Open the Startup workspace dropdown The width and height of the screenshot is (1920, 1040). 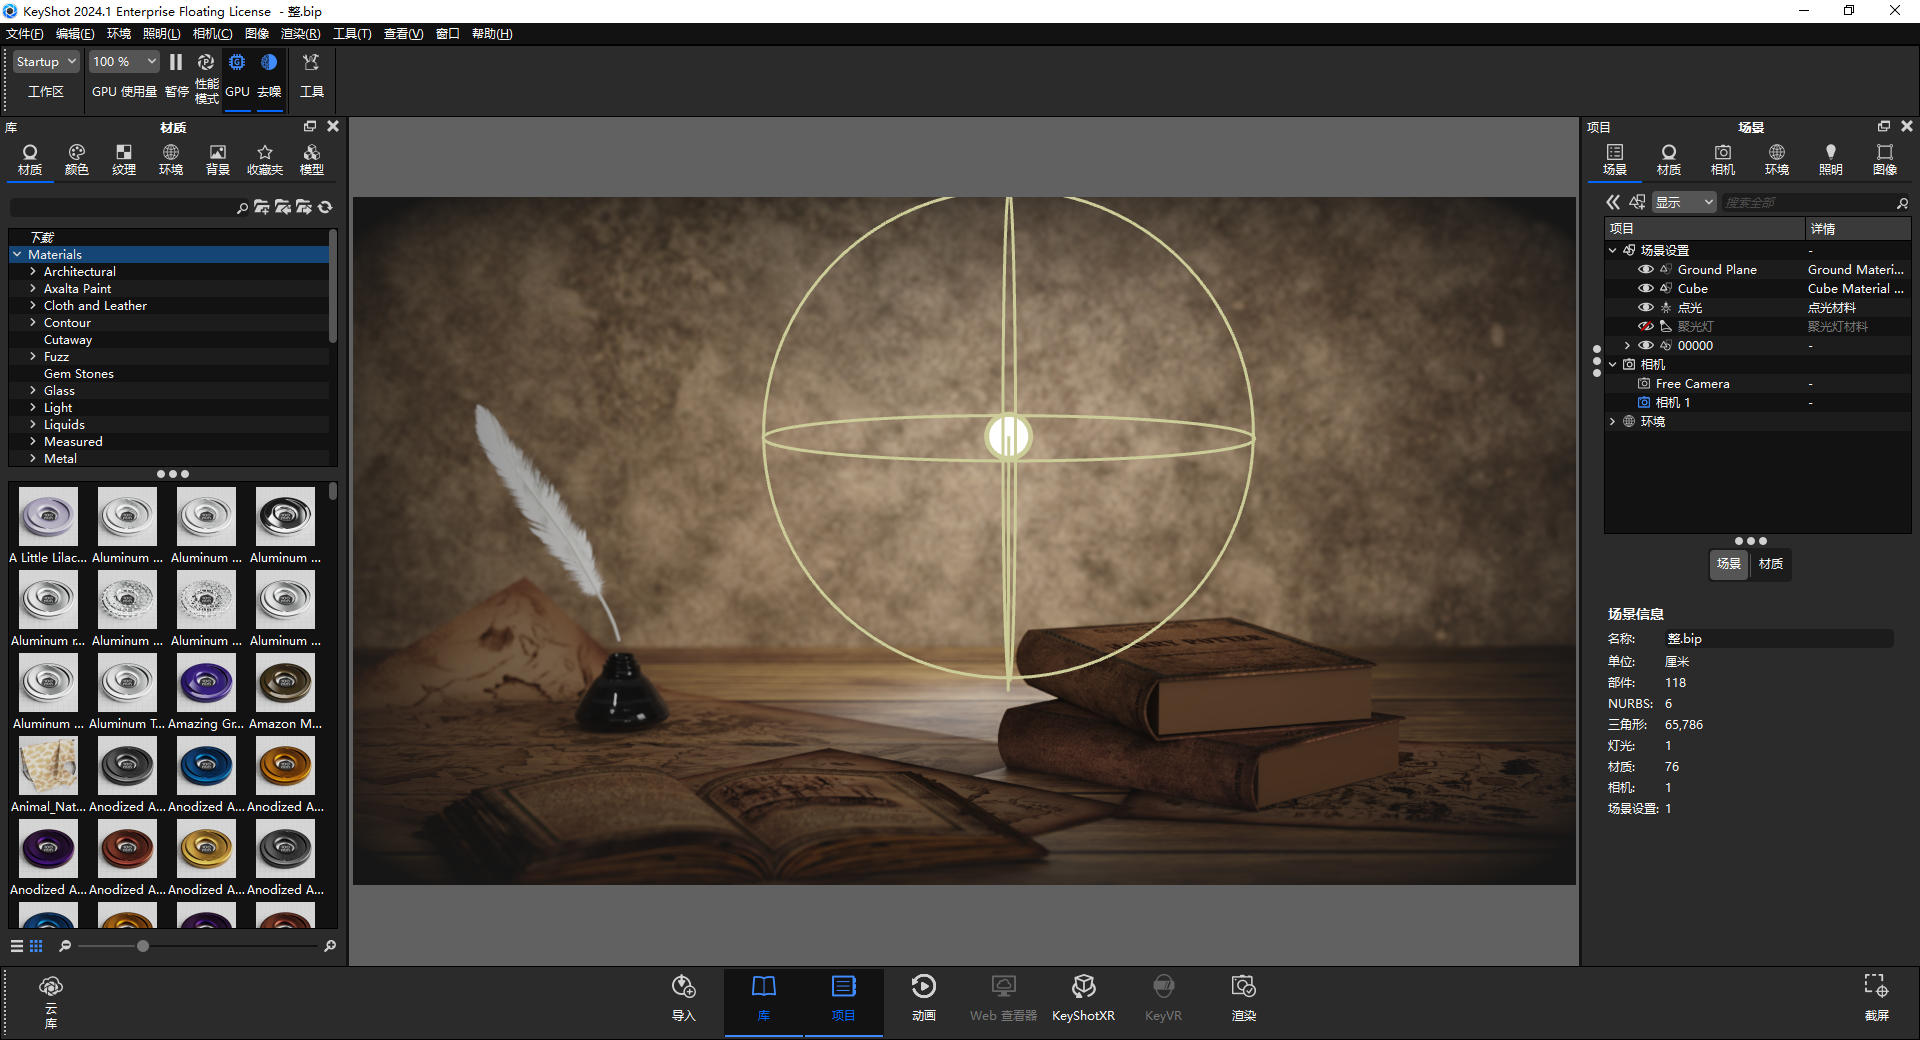click(x=46, y=62)
